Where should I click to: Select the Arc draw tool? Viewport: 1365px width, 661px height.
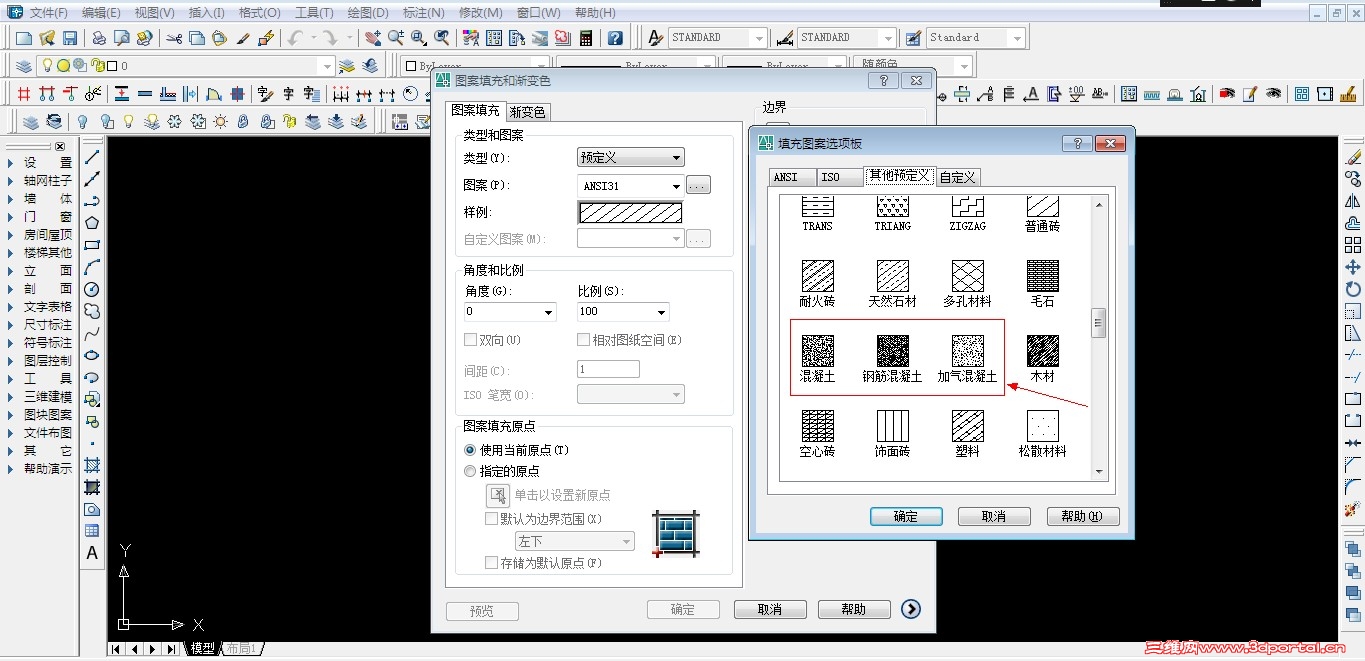pyautogui.click(x=92, y=267)
